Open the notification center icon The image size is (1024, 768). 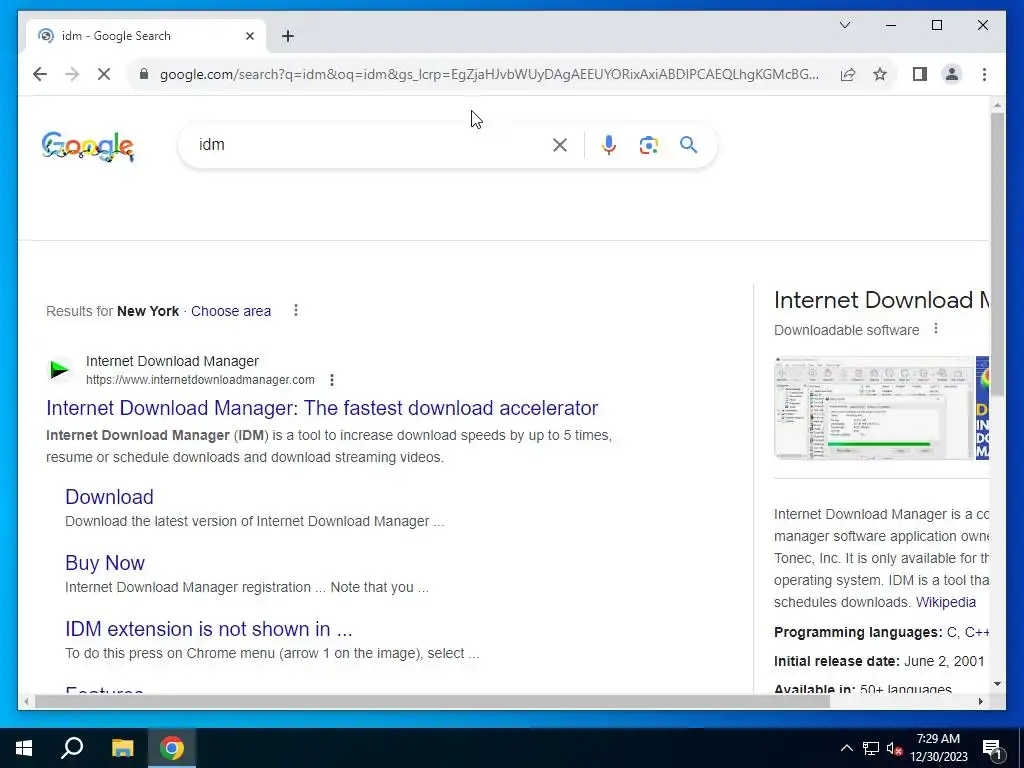[992, 748]
